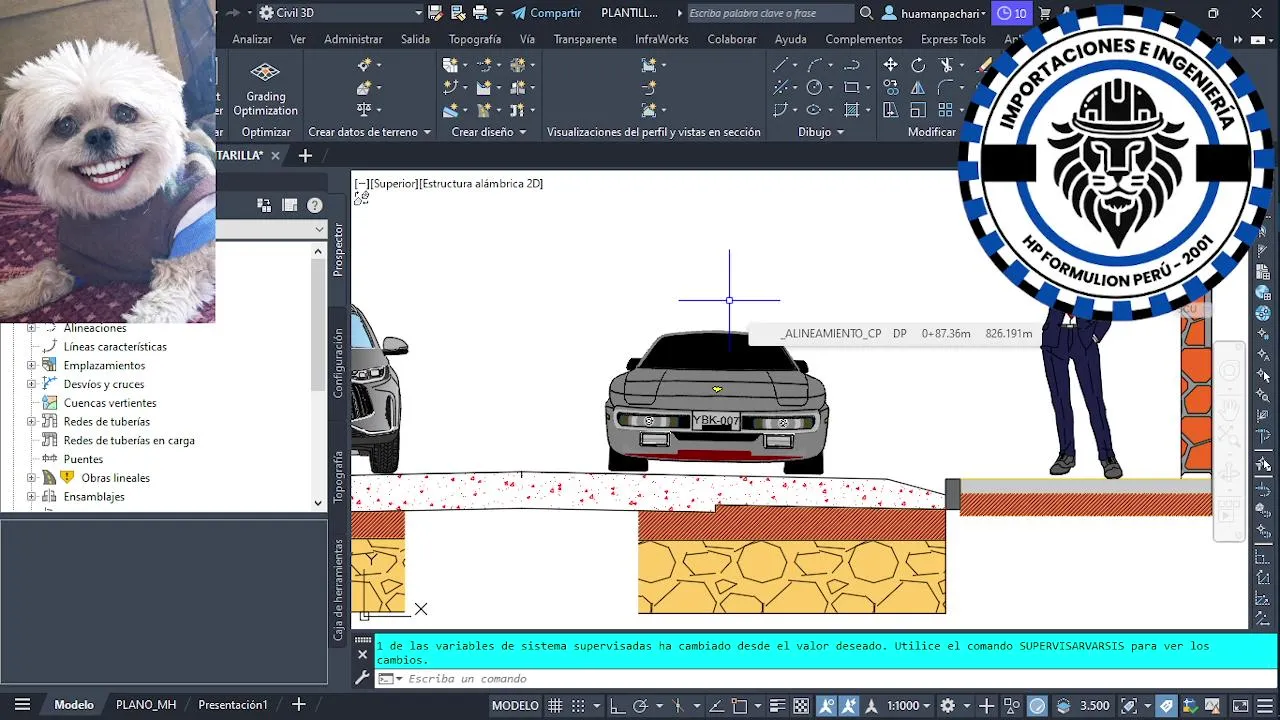This screenshot has width=1280, height=720.
Task: Click the clean screen icon in status bar
Action: tap(1240, 705)
